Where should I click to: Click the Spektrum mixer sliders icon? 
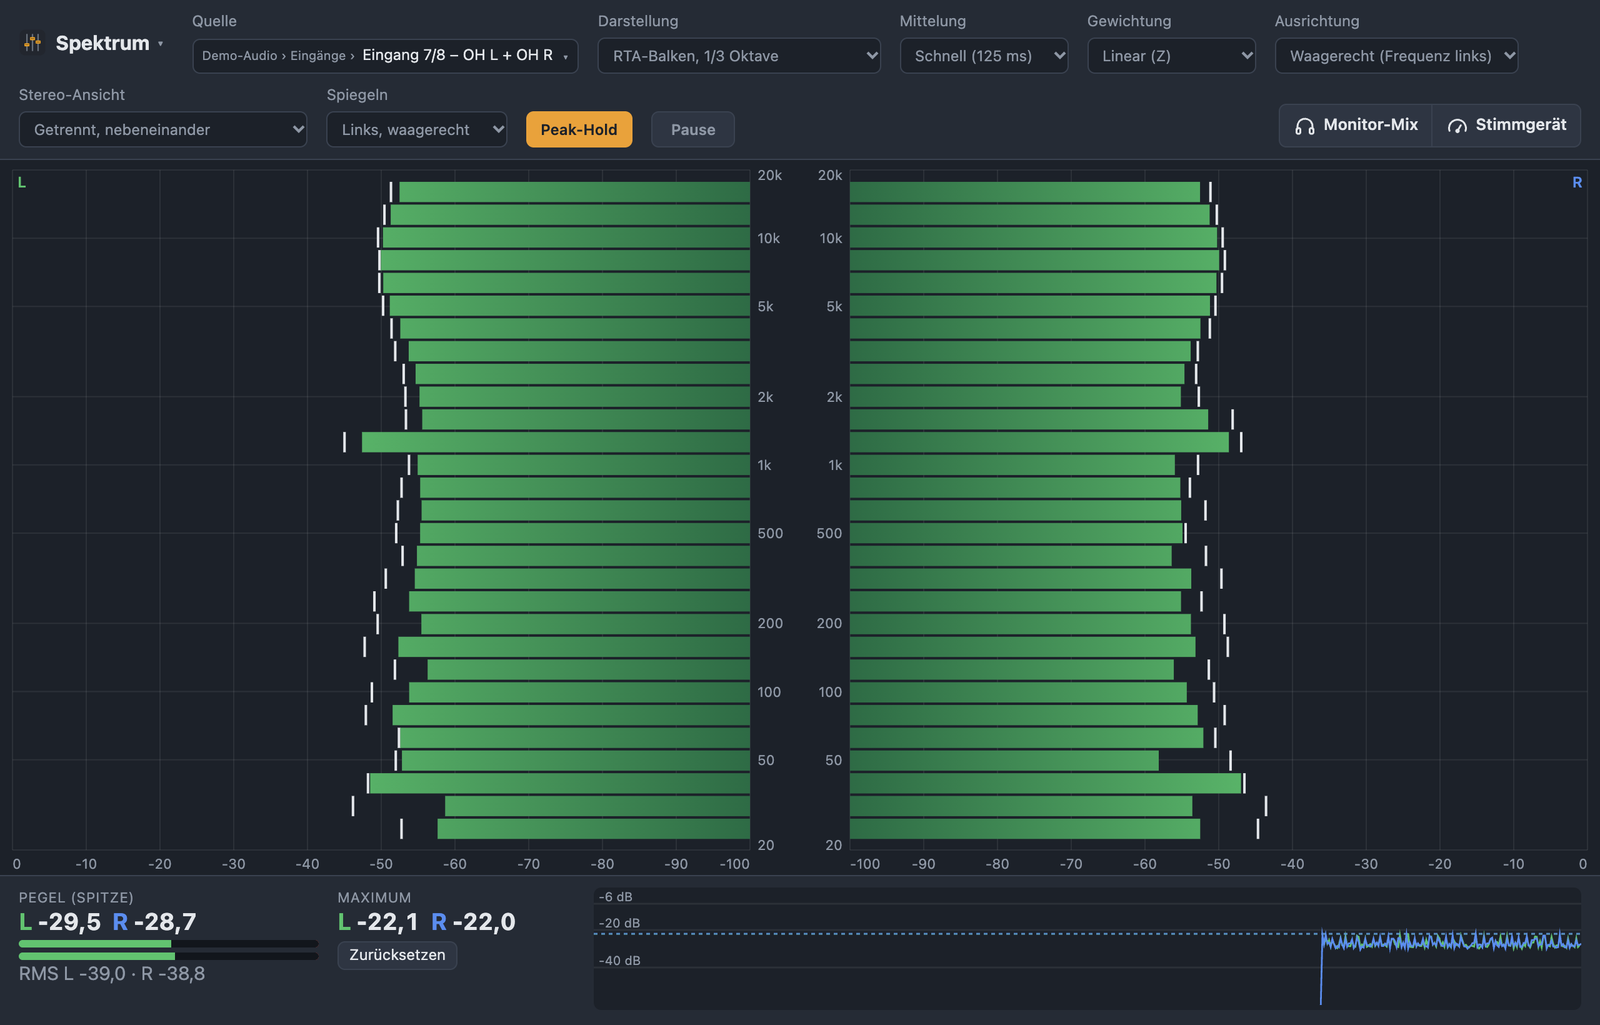(x=33, y=43)
